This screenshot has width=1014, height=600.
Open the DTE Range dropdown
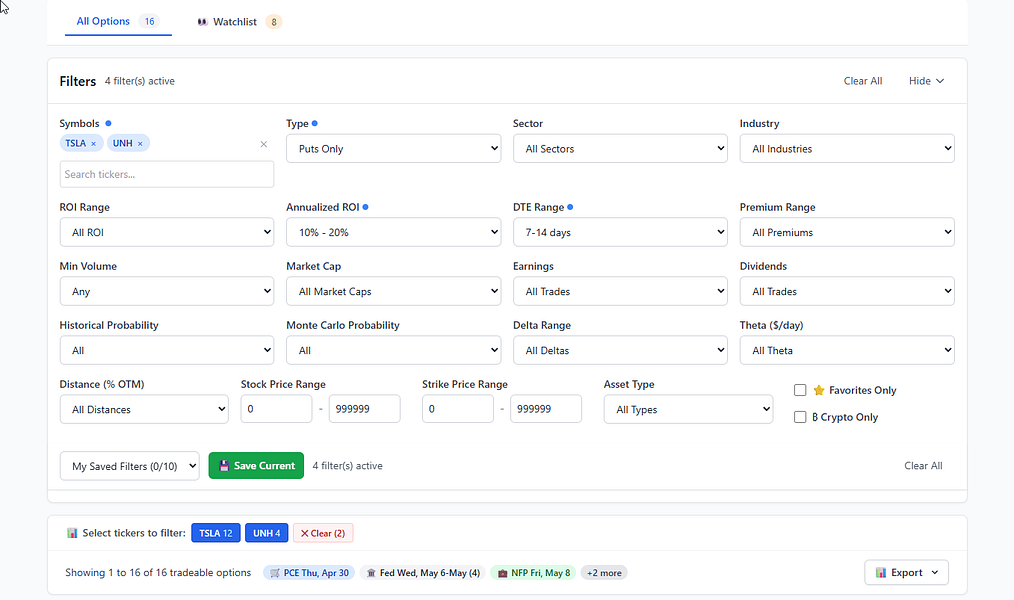[620, 232]
